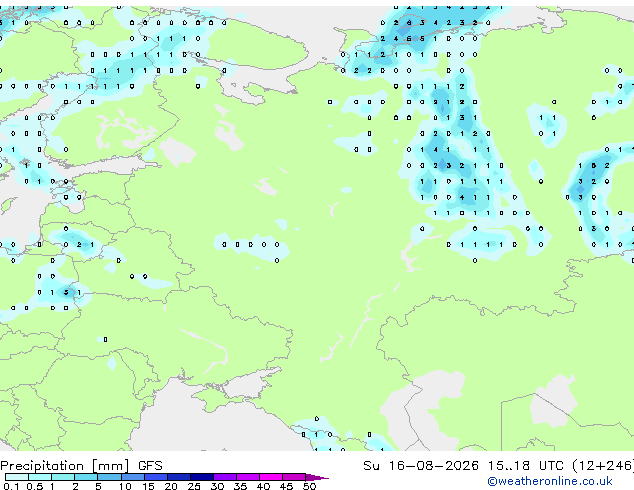
Task: Click the legend label "10"
Action: point(125,486)
